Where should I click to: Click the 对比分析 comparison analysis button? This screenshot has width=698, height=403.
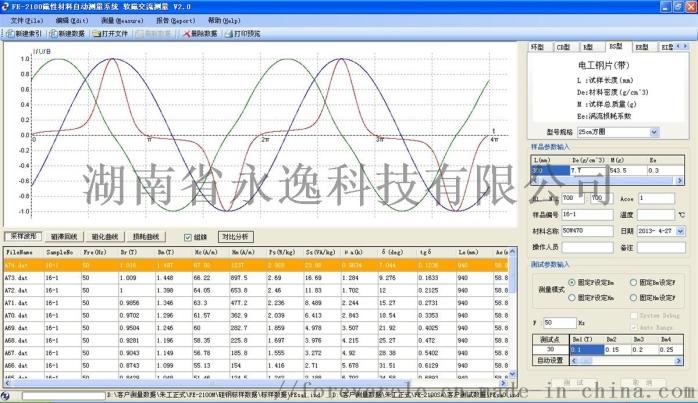235,237
